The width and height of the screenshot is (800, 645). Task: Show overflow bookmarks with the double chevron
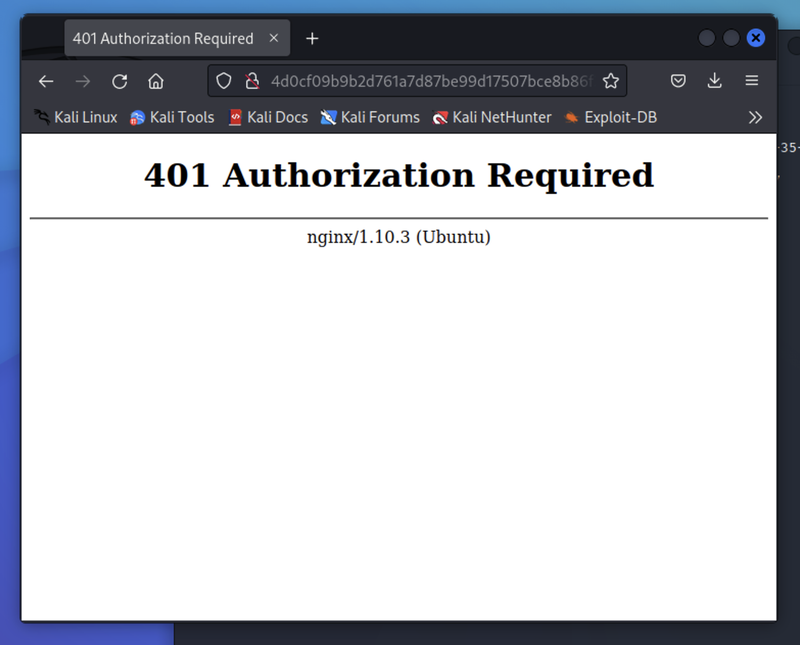point(756,117)
